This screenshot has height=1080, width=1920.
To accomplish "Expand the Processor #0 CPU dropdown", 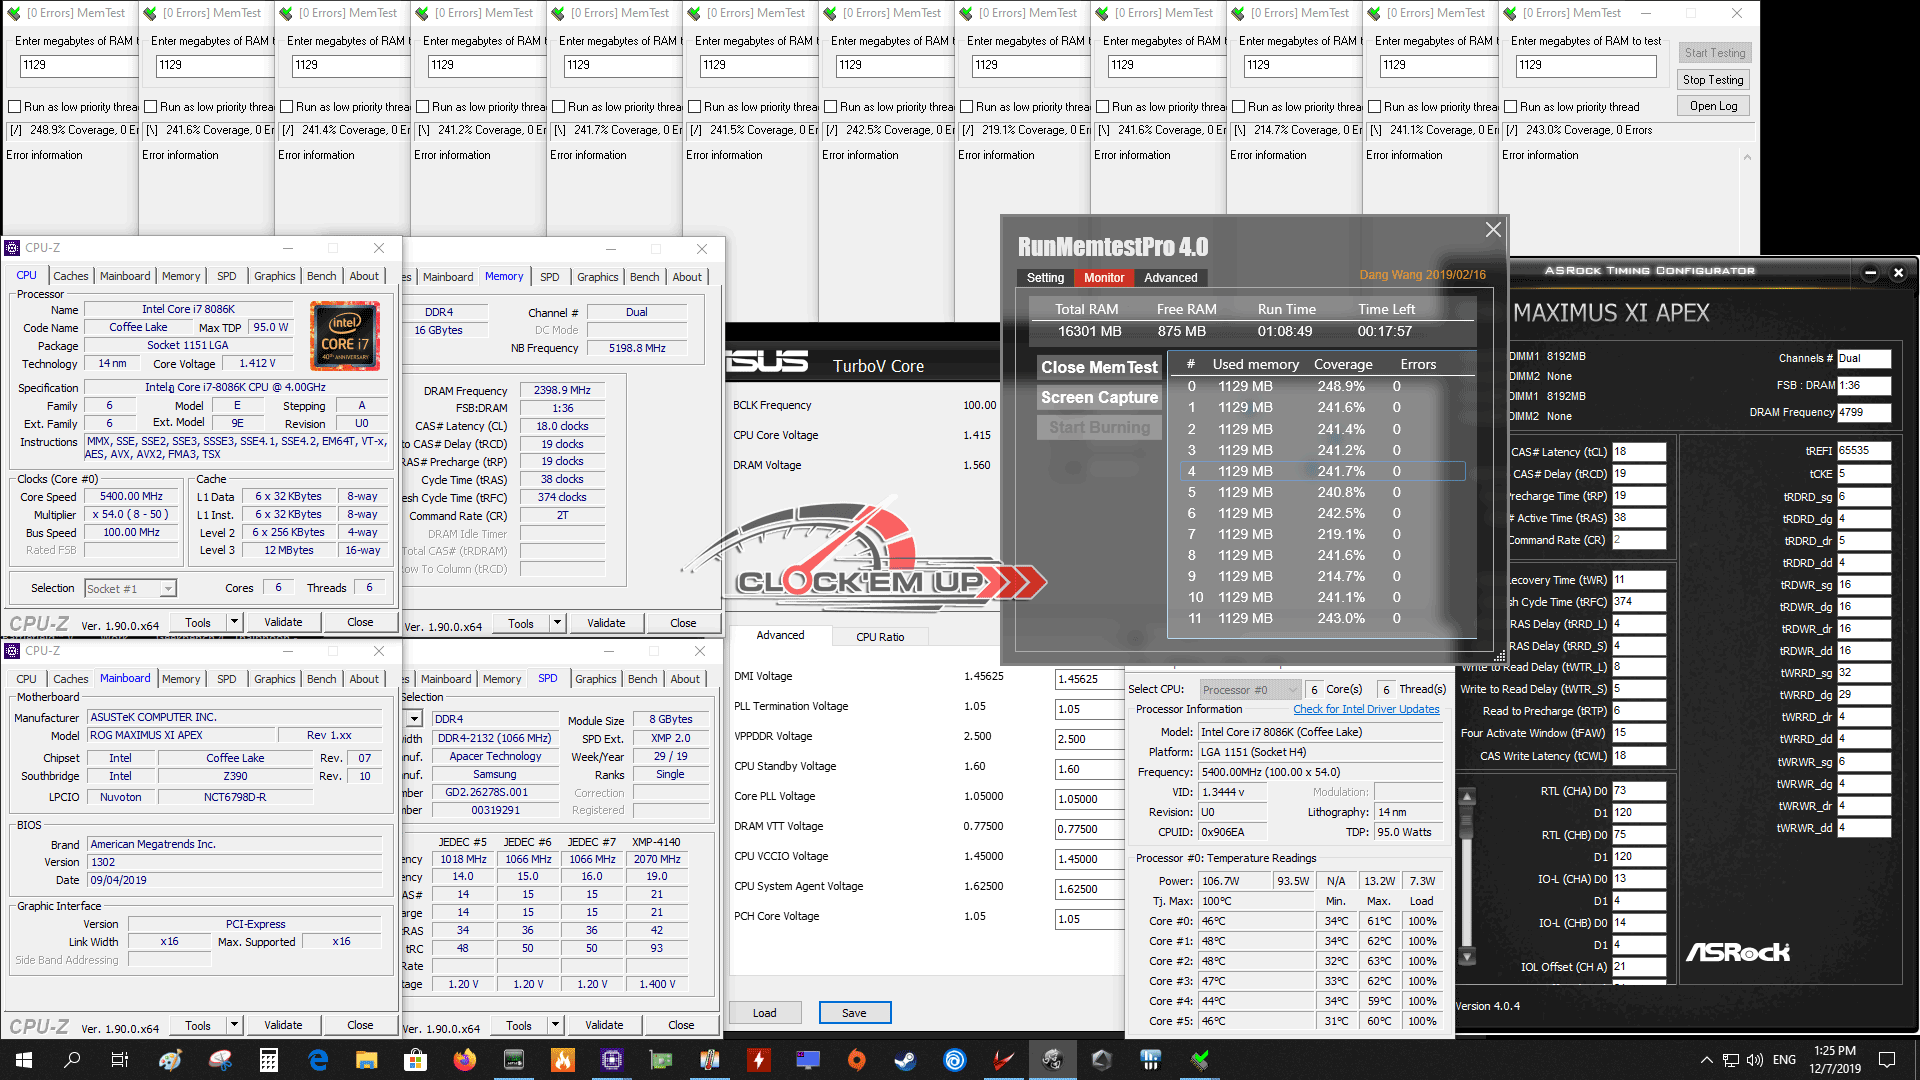I will point(1292,690).
